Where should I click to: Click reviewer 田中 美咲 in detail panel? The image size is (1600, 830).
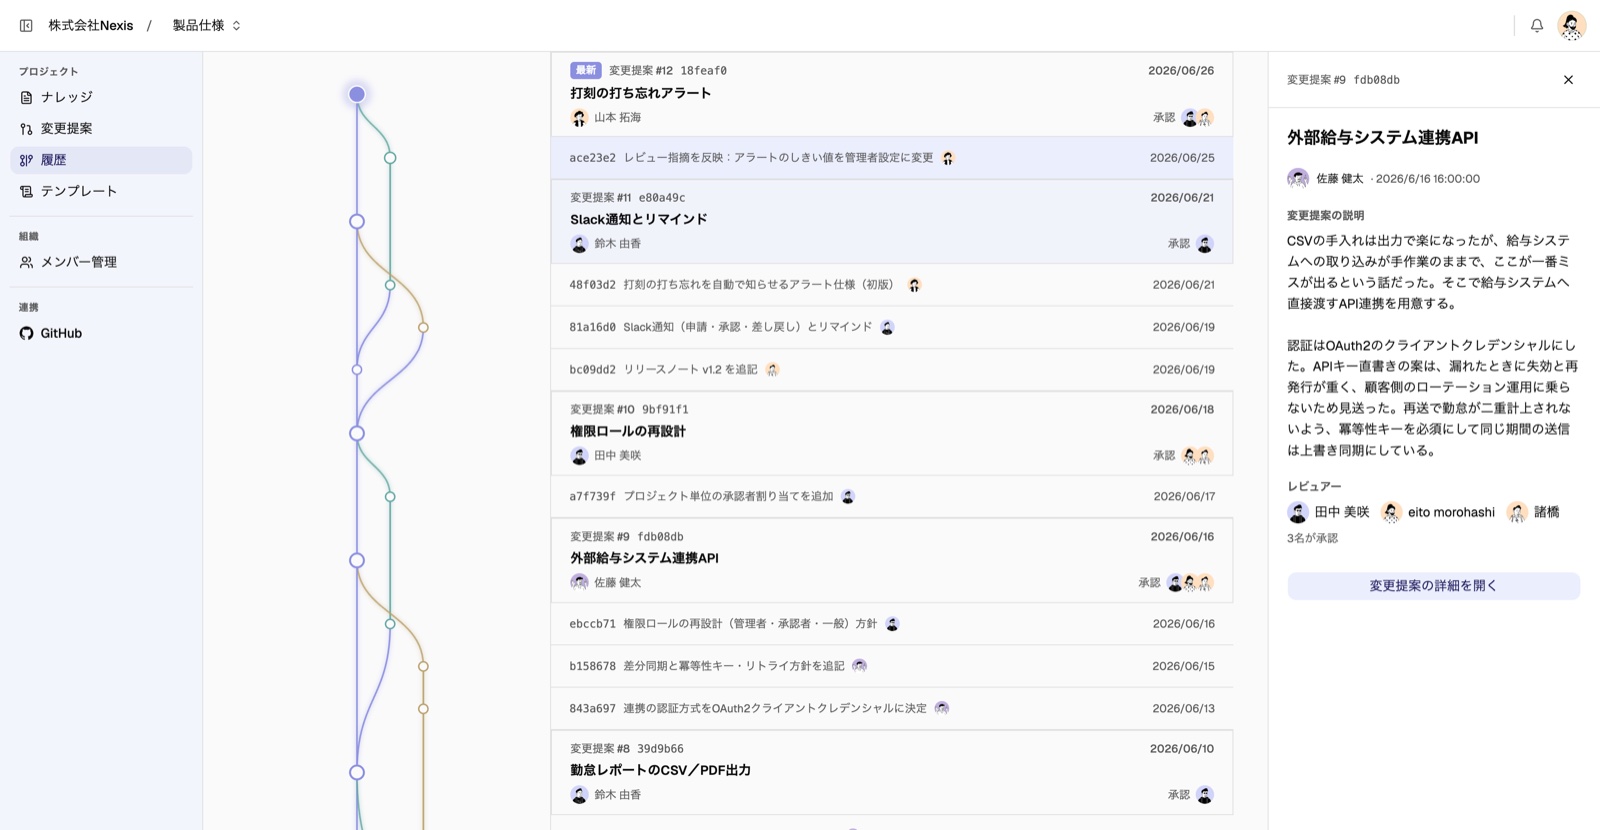click(1328, 512)
